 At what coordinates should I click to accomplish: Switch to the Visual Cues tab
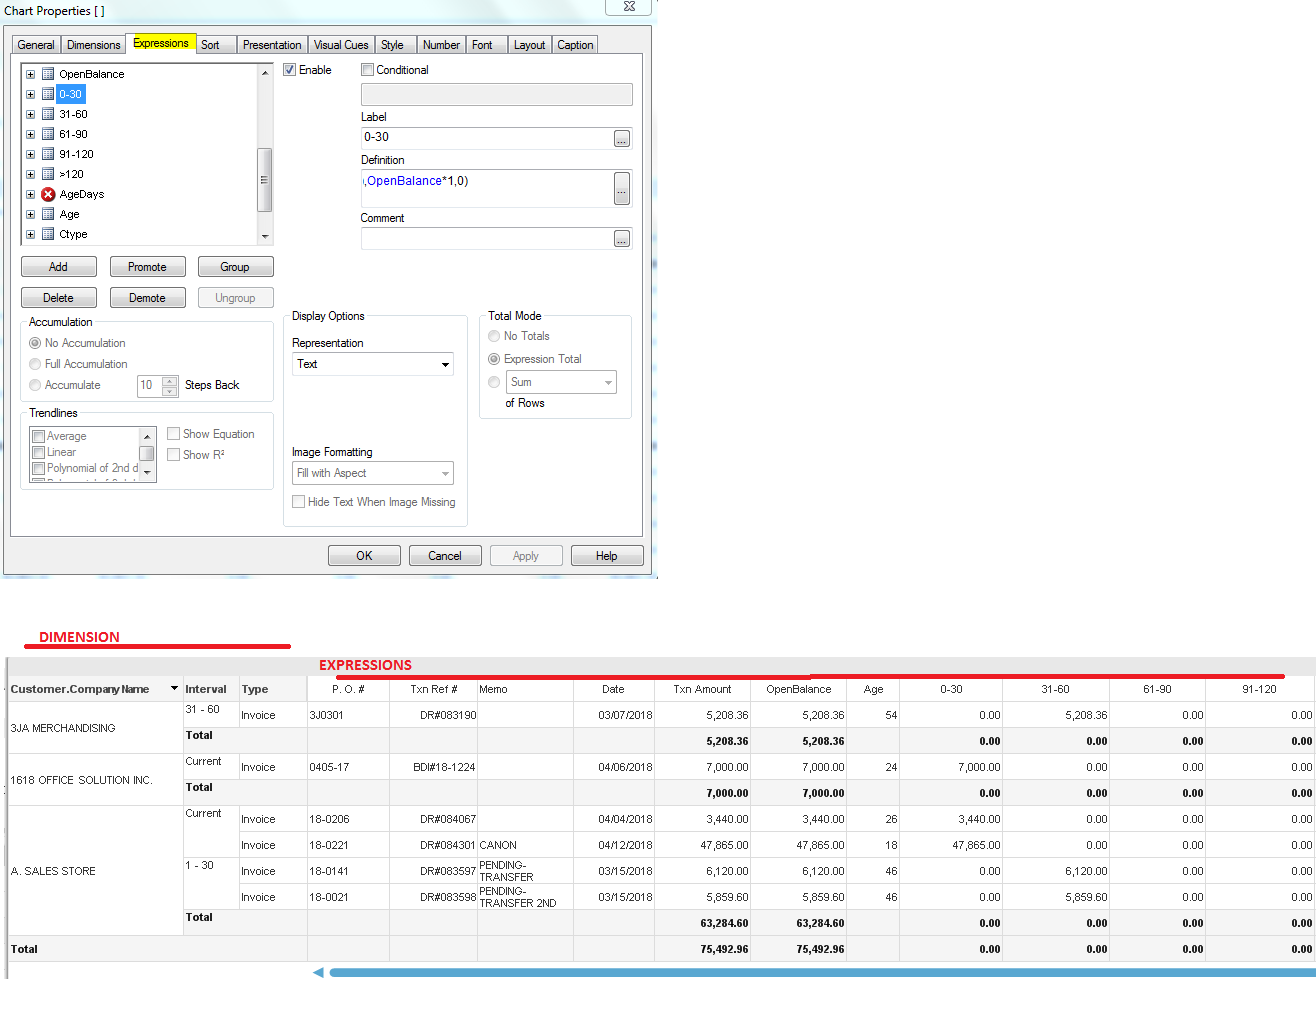click(x=341, y=45)
